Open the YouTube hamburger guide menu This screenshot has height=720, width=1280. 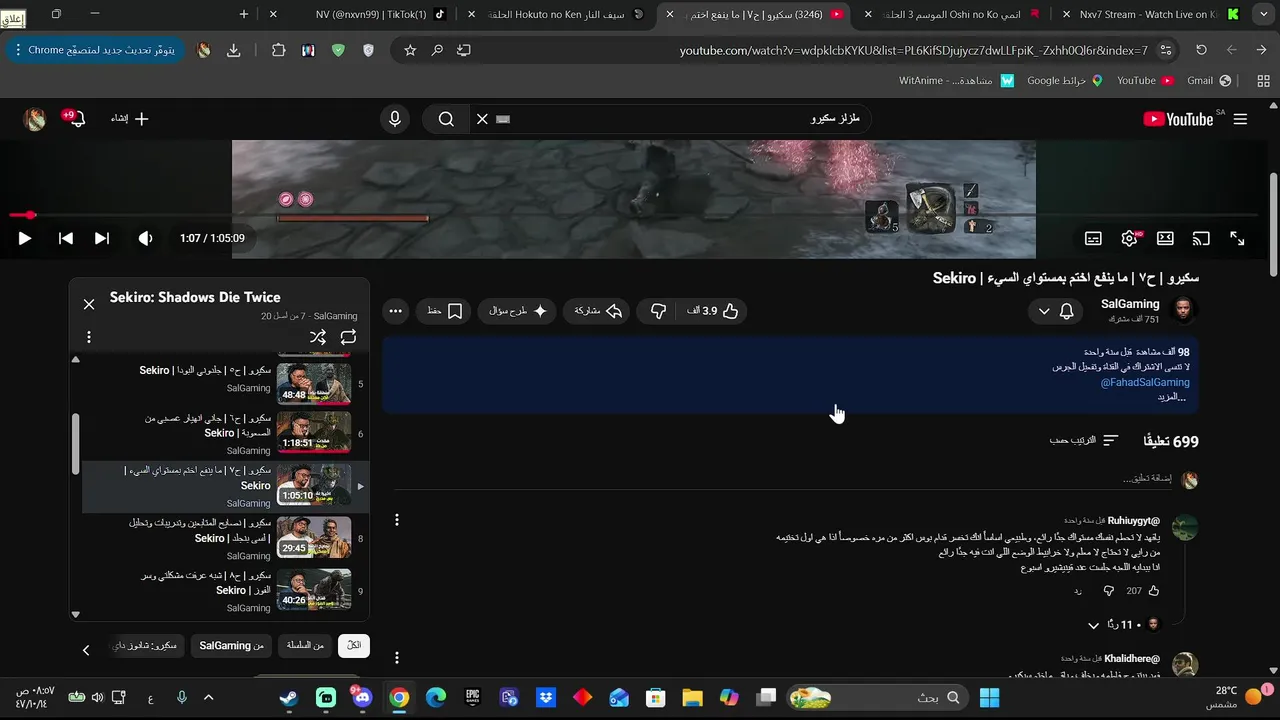[1240, 119]
